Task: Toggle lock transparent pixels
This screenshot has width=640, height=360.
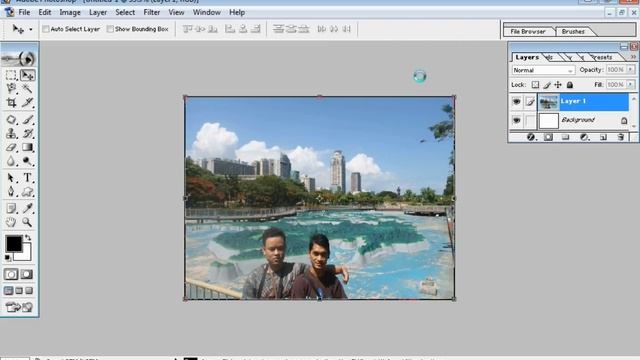Action: pyautogui.click(x=535, y=85)
